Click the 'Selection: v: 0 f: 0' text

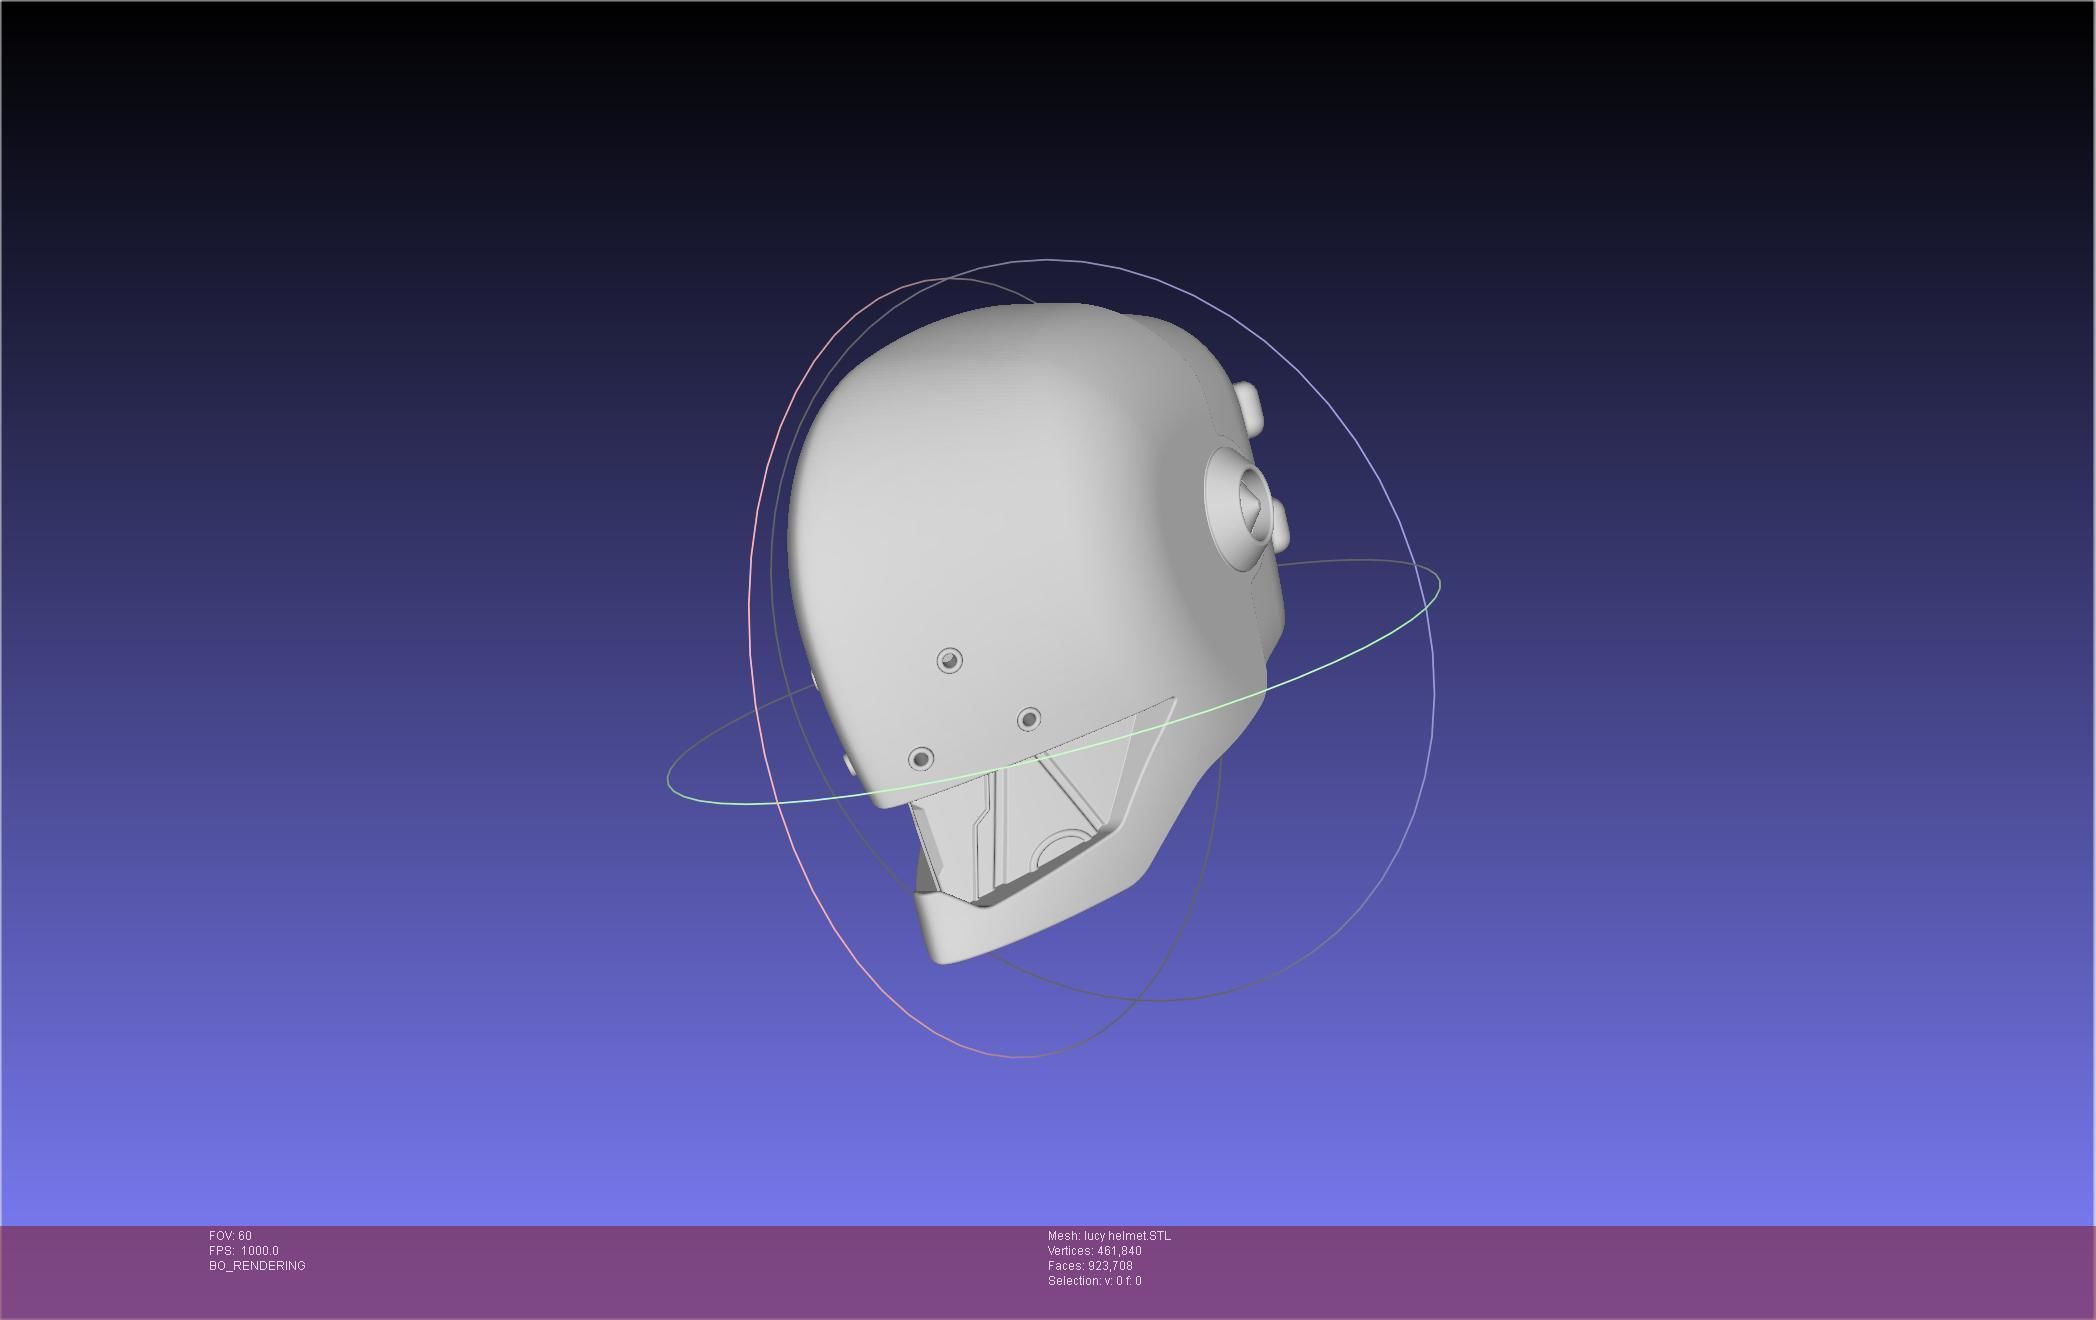coord(1095,1281)
